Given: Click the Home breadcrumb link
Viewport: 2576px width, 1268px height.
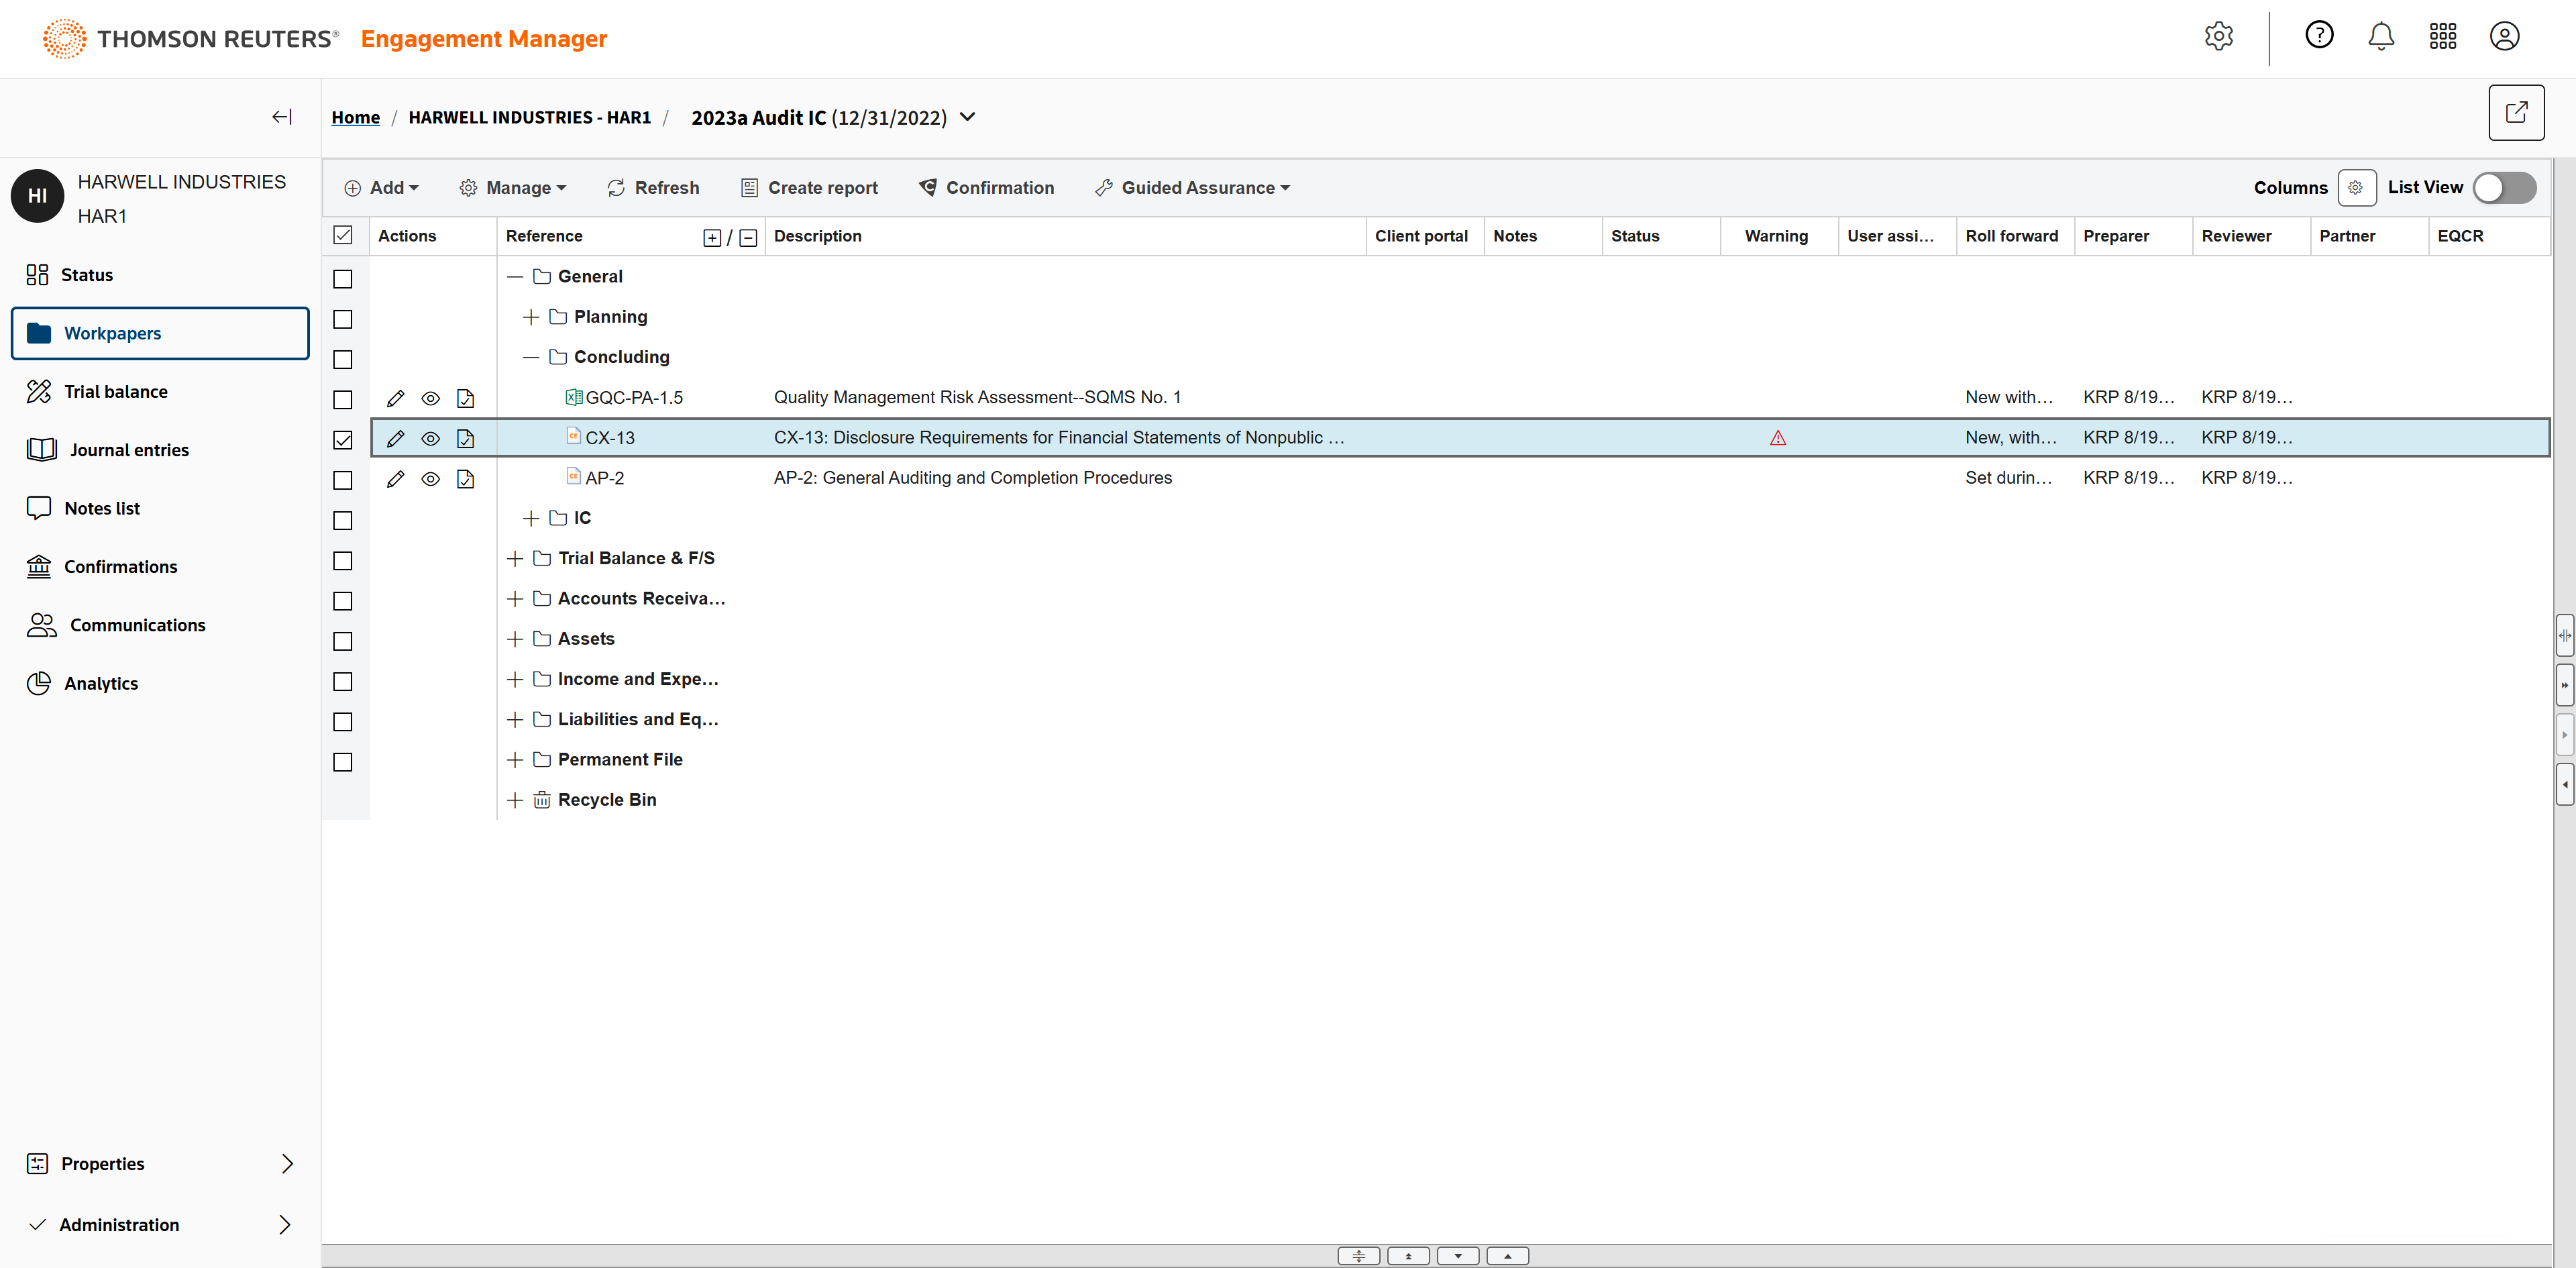Looking at the screenshot, I should pos(355,117).
